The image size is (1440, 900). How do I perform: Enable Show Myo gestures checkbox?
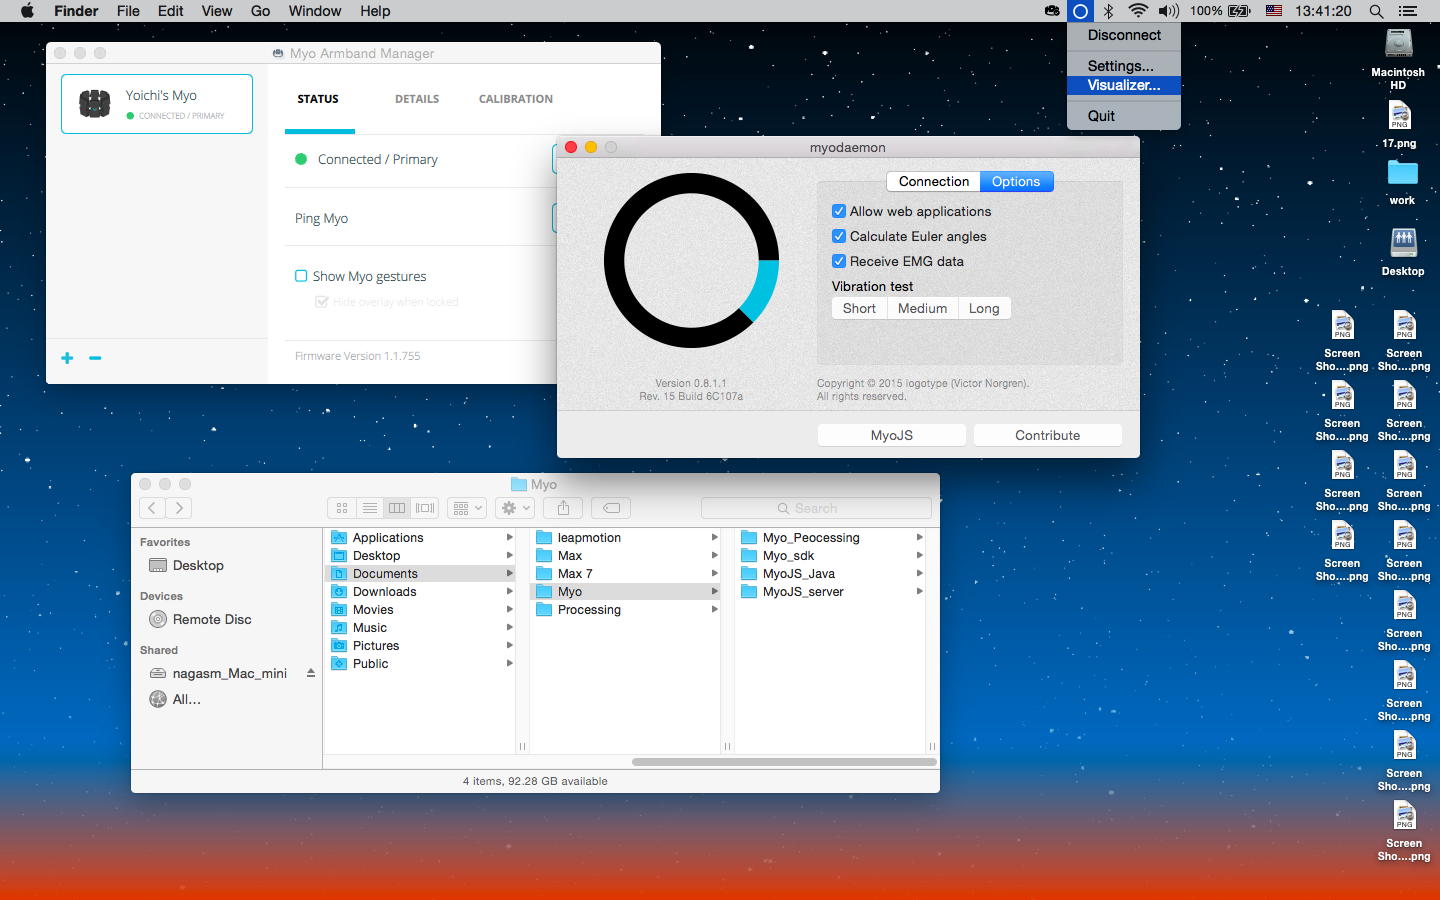301,276
